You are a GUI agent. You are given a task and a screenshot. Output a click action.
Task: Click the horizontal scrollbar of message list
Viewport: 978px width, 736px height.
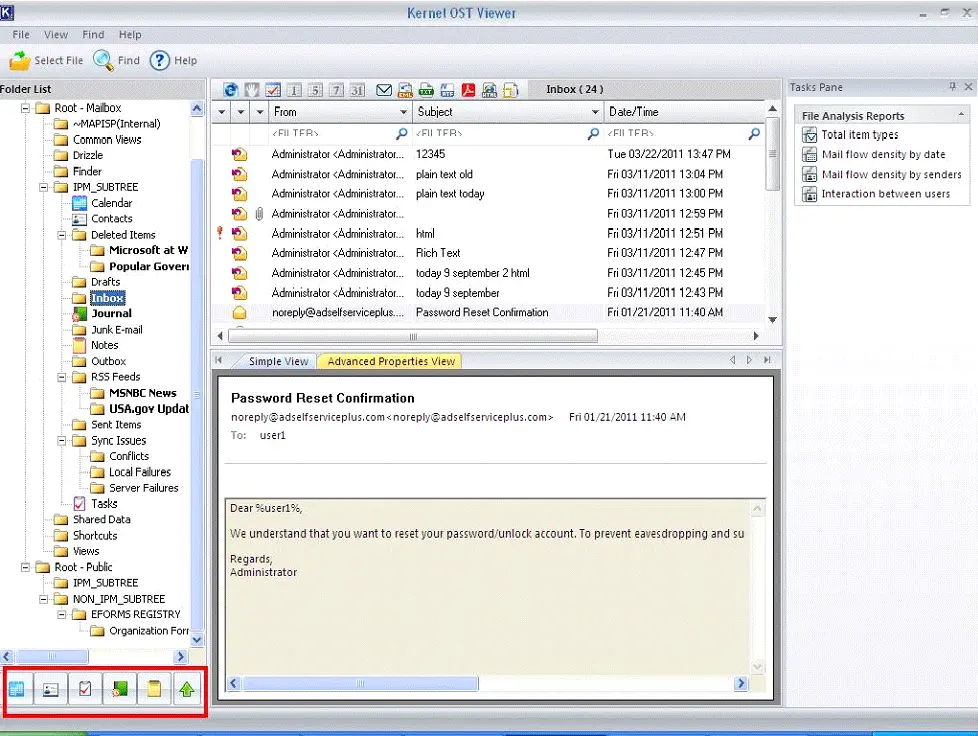tap(412, 336)
